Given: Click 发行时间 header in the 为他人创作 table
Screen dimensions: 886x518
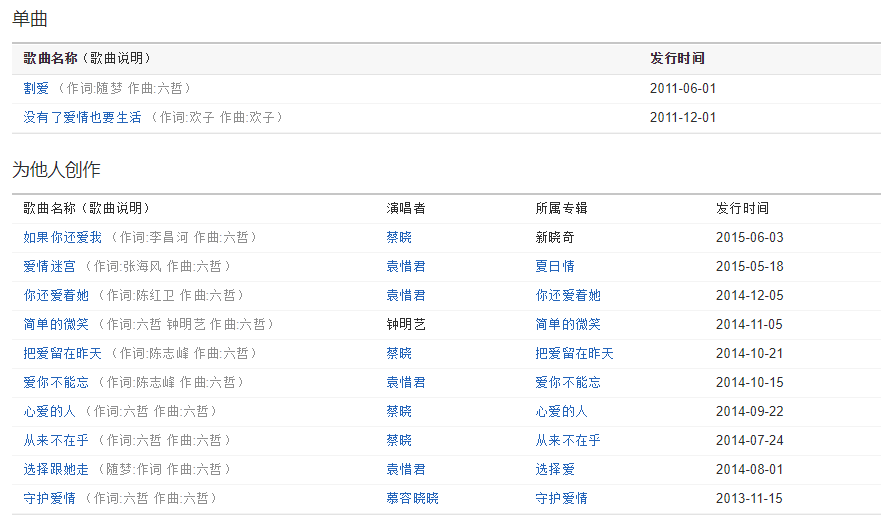Looking at the screenshot, I should pos(742,208).
